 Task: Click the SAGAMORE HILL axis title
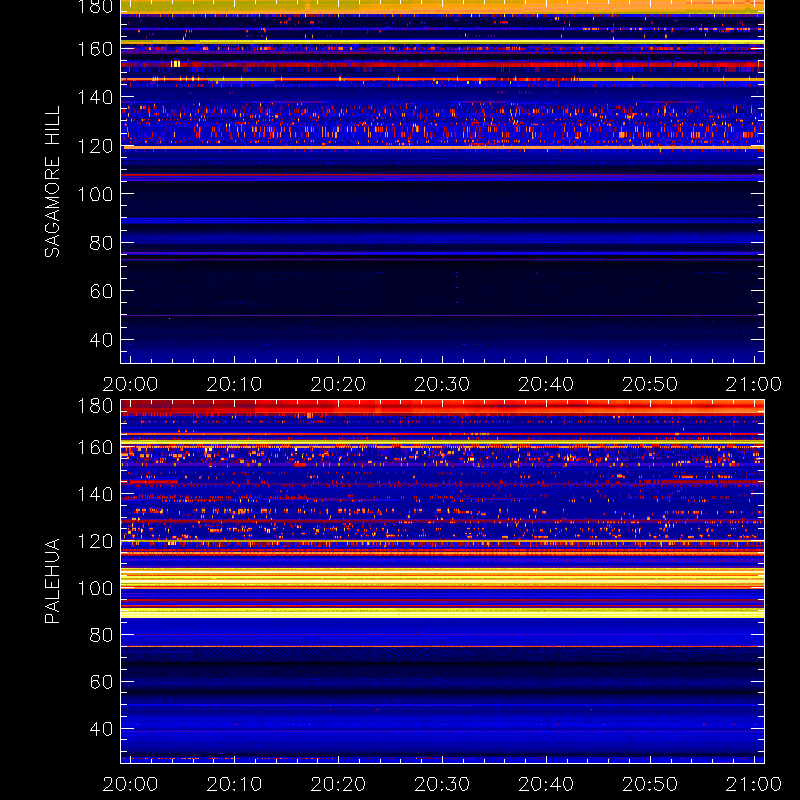[52, 182]
